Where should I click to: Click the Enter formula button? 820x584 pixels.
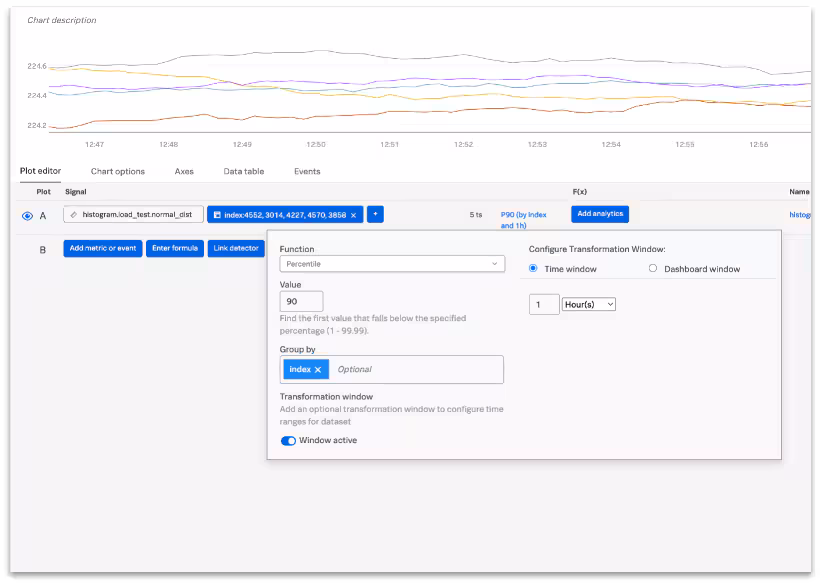(x=175, y=249)
